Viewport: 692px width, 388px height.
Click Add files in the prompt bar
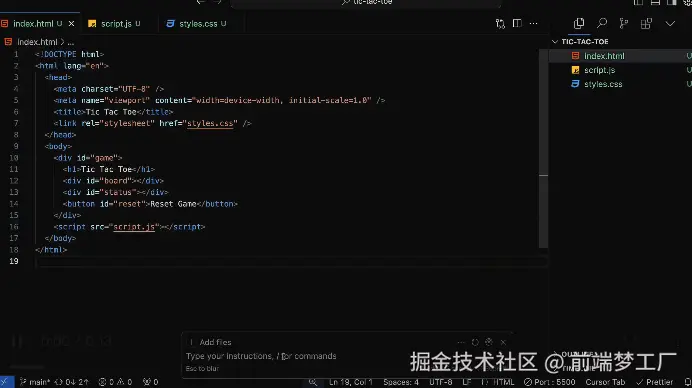point(215,342)
